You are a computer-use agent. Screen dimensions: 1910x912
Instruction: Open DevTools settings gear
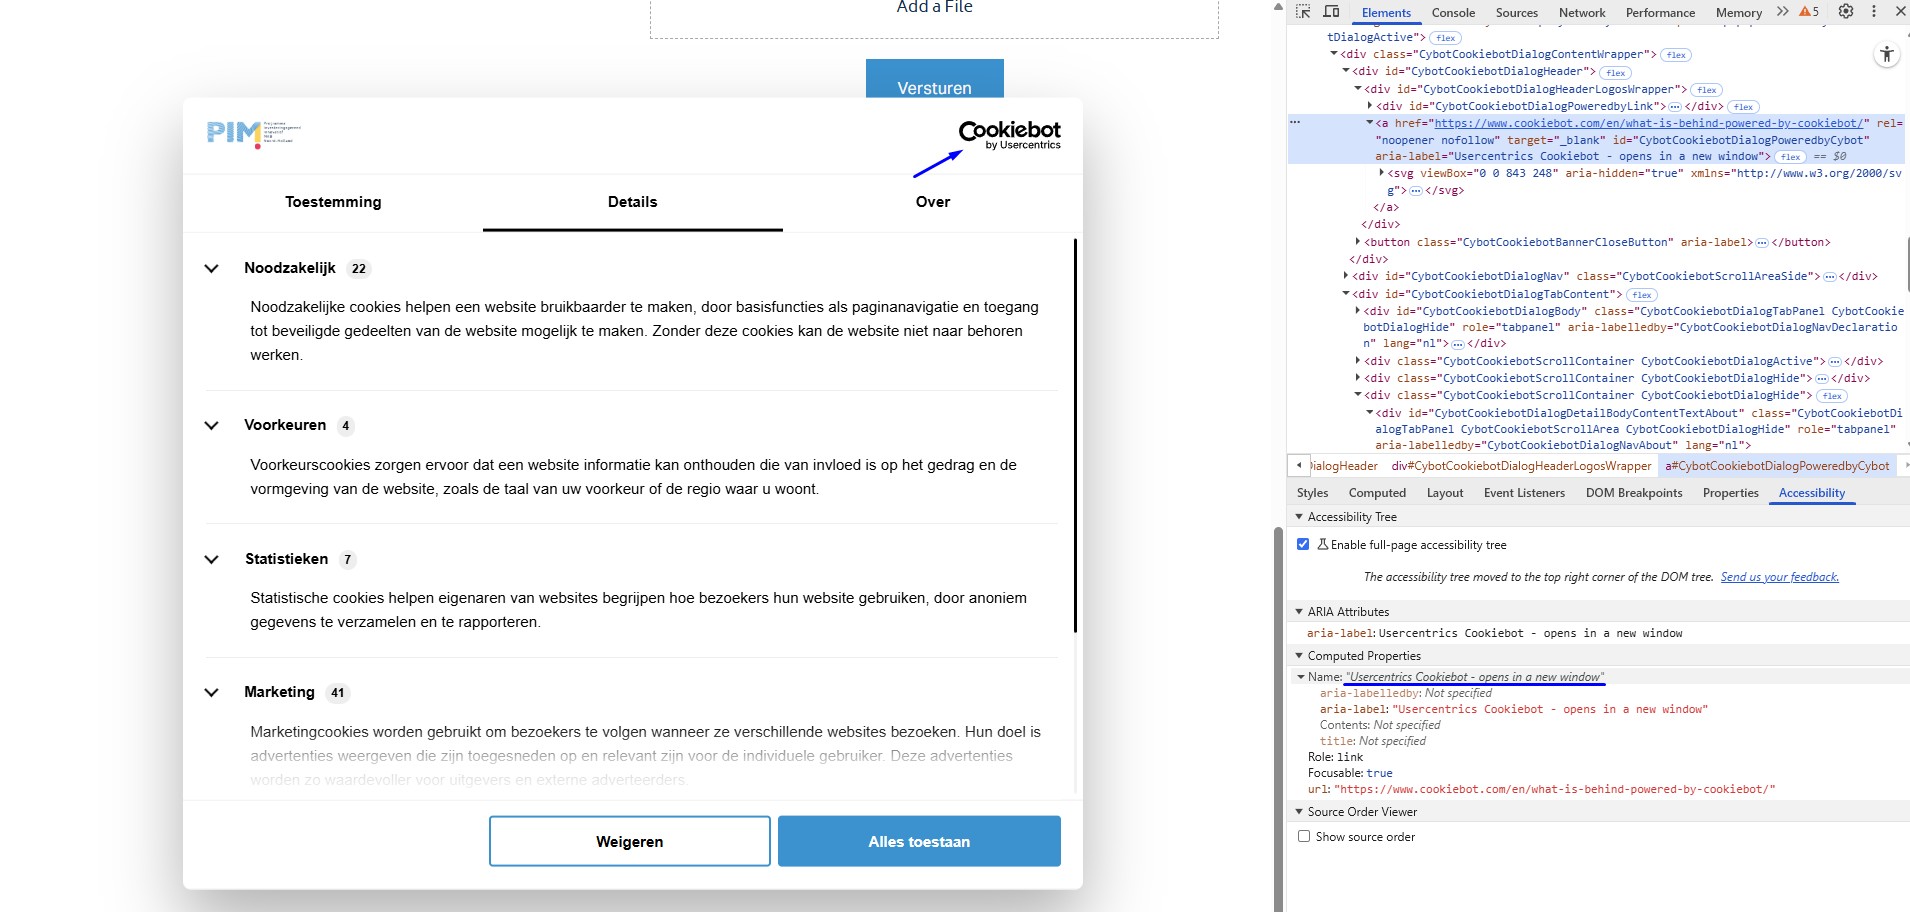(1846, 12)
